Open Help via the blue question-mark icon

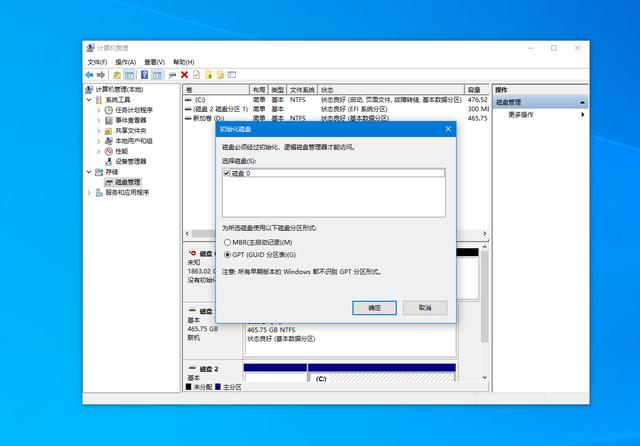(x=144, y=75)
